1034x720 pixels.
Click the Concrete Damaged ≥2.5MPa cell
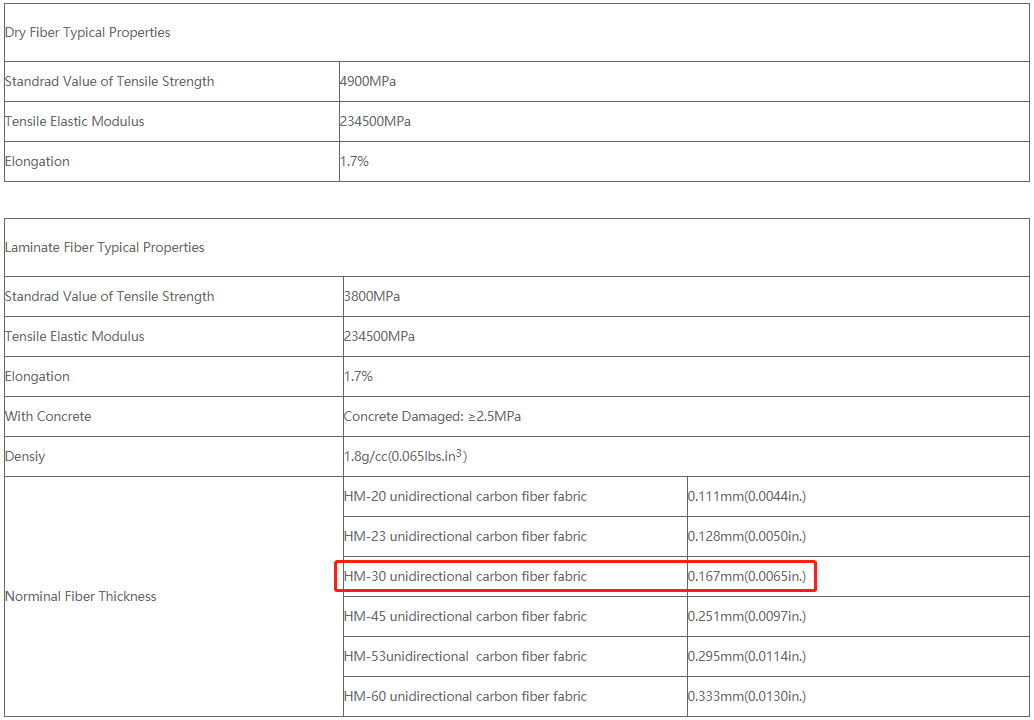click(432, 417)
